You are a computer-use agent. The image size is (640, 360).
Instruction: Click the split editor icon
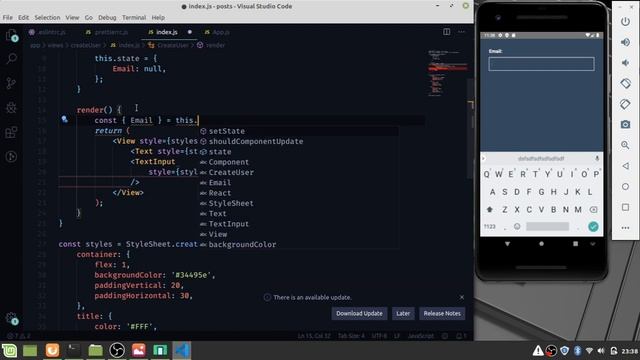point(447,32)
